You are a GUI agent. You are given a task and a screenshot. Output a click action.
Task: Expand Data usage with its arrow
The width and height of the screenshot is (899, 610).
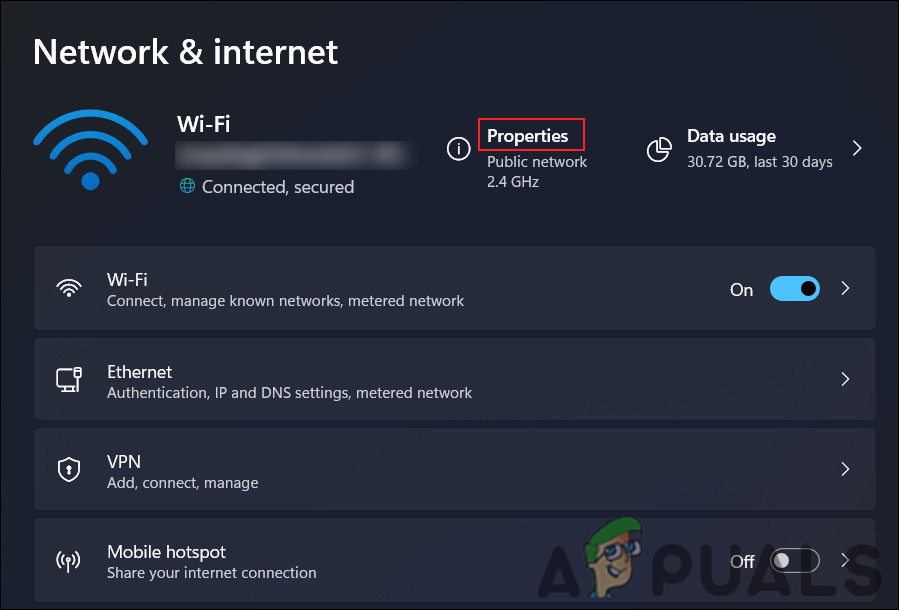pos(857,147)
